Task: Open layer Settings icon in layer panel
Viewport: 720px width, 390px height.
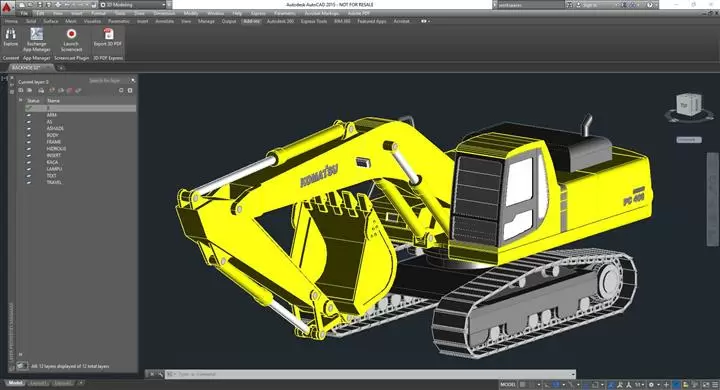Action: tap(130, 90)
